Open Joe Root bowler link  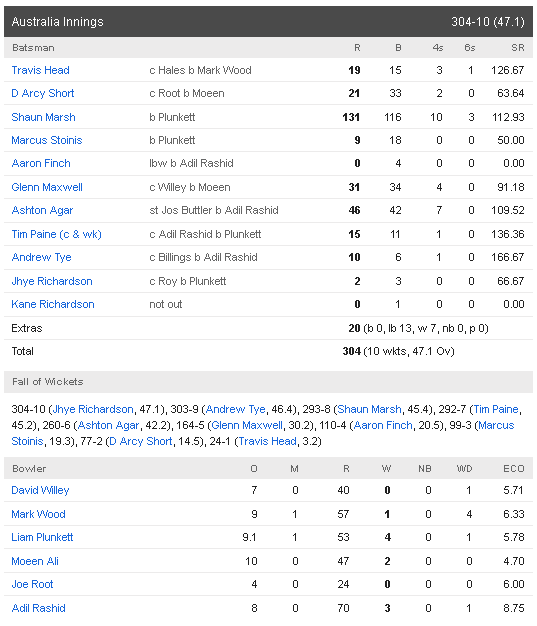click(x=32, y=584)
